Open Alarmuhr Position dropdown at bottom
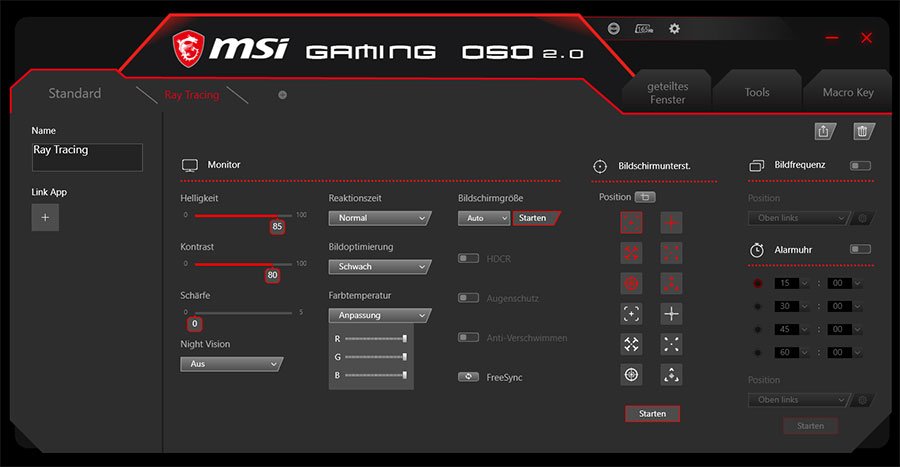Image resolution: width=900 pixels, height=467 pixels. coord(798,400)
